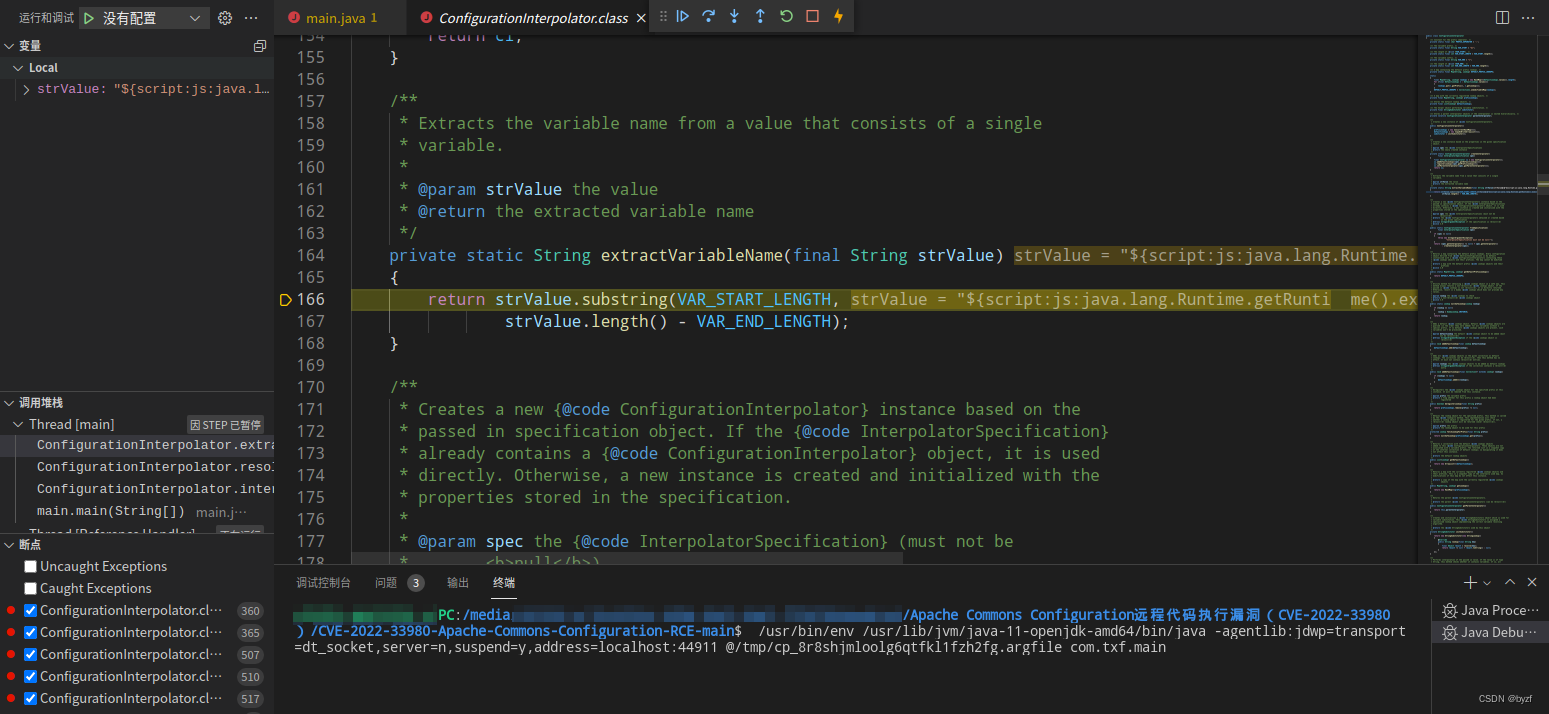Maximize the panel with up chevron
This screenshot has width=1549, height=714.
point(1510,582)
